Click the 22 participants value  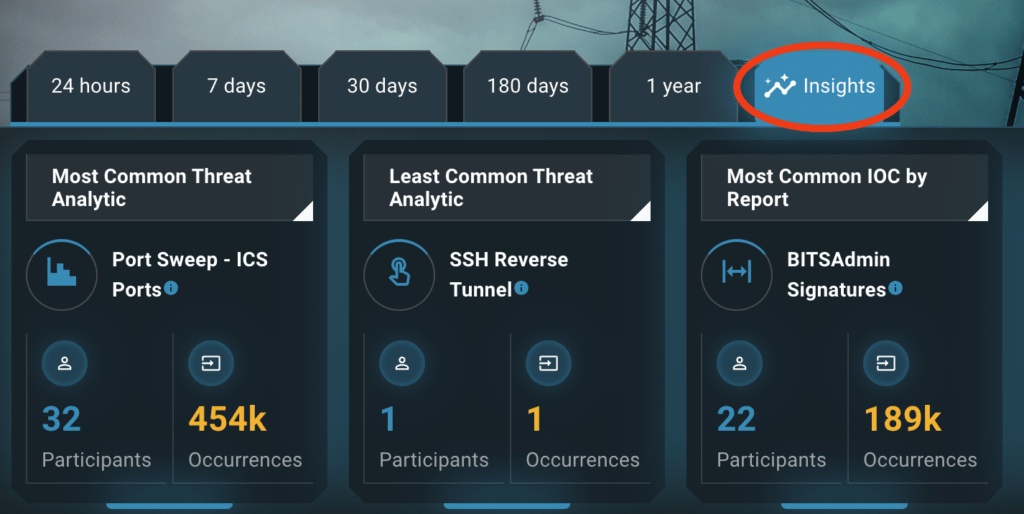click(x=736, y=419)
